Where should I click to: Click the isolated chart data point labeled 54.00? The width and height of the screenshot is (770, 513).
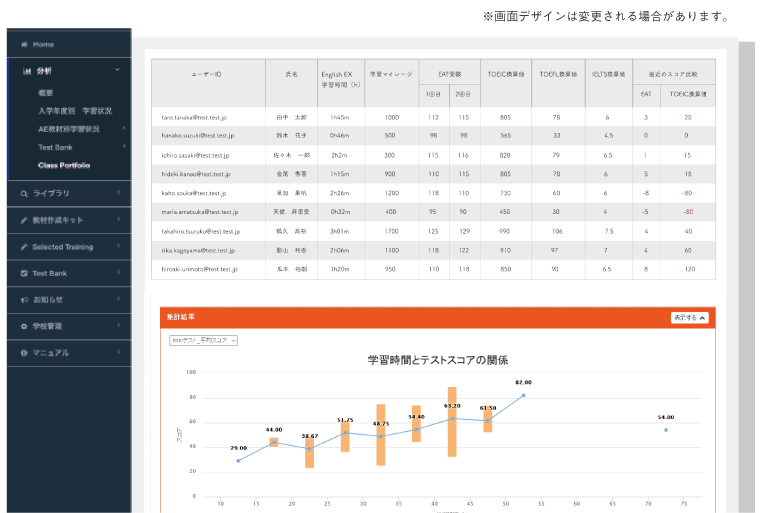pos(666,430)
